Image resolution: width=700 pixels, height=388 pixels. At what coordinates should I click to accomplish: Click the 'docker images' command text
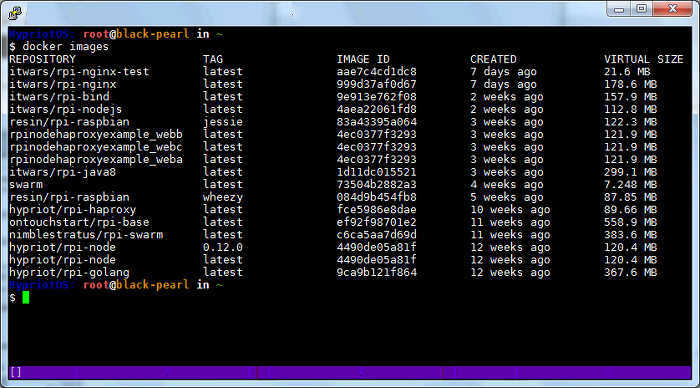tap(65, 46)
